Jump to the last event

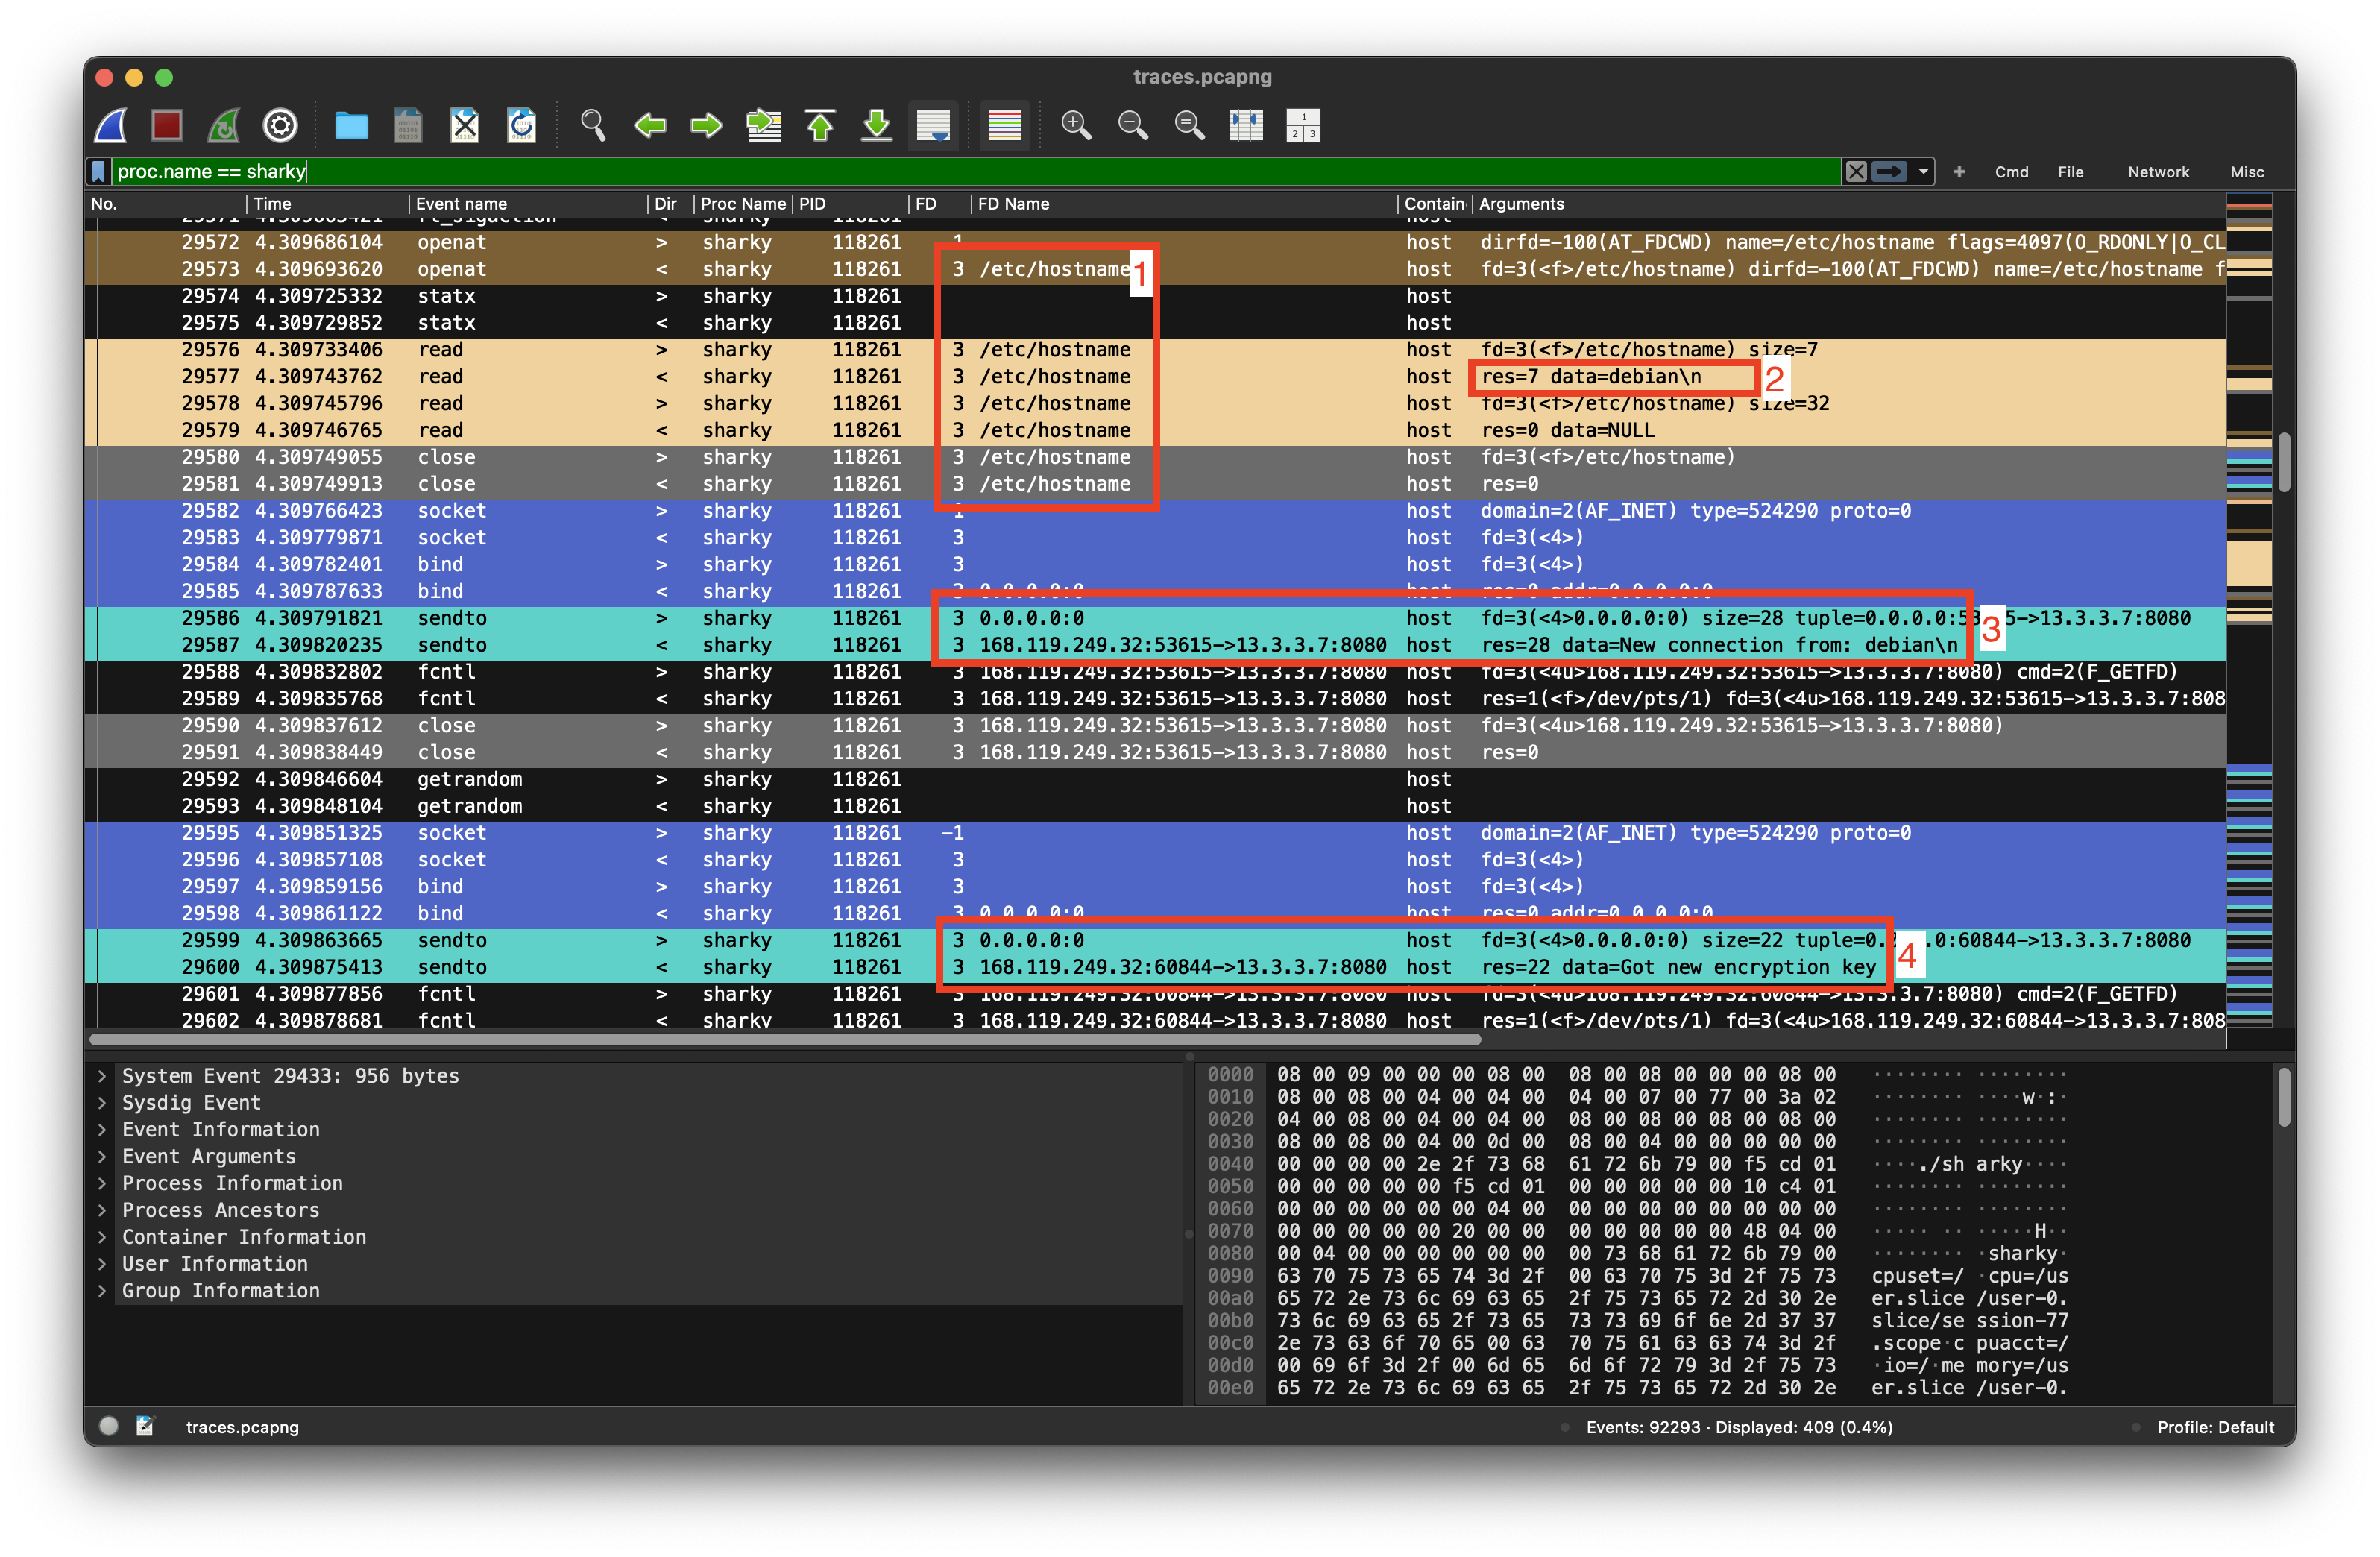click(876, 125)
